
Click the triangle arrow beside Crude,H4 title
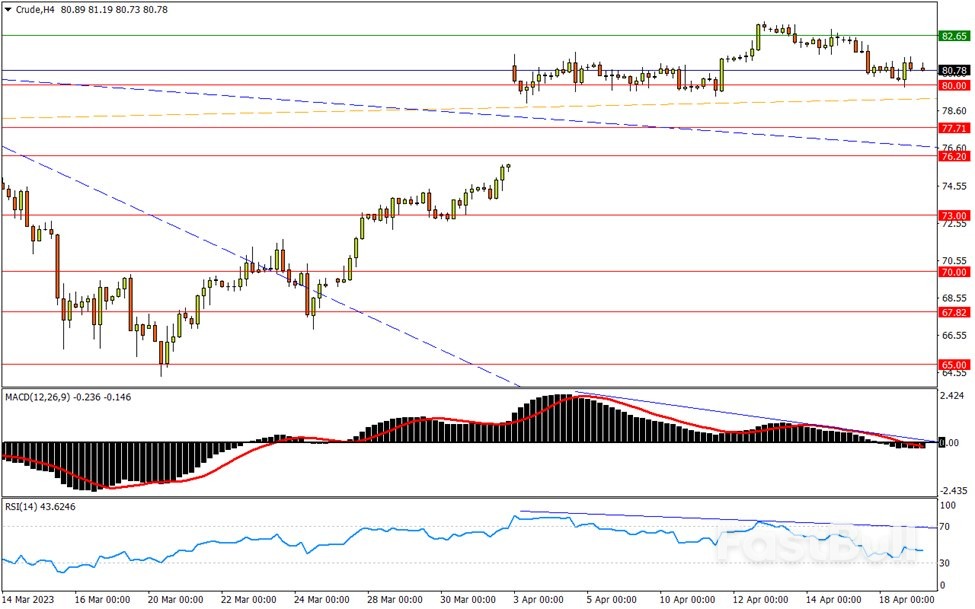point(8,10)
